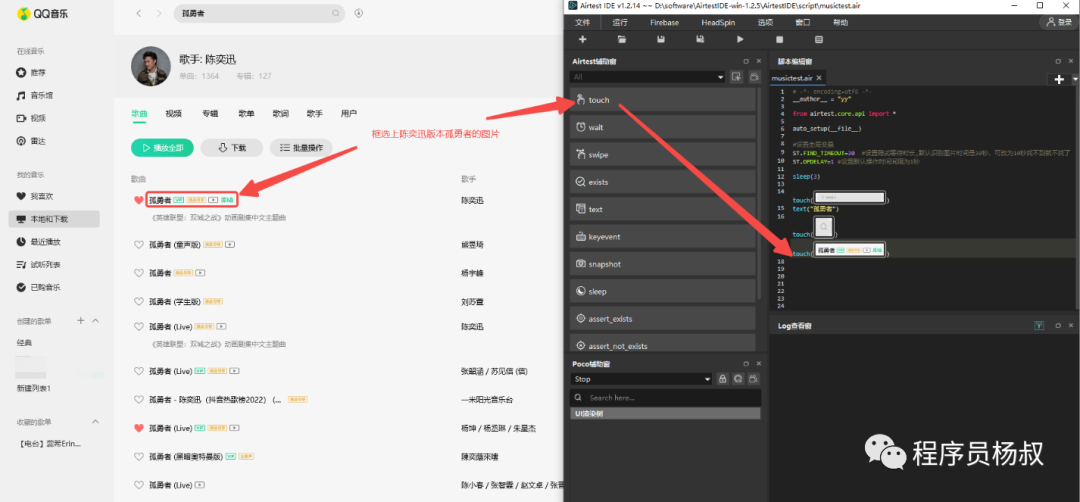
Task: Click the 批量操作 button
Action: [302, 147]
